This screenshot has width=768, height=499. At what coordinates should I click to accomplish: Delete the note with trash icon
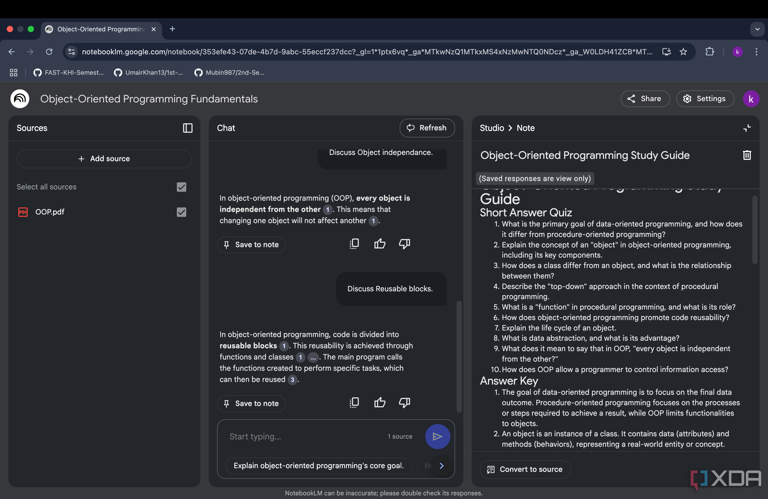(746, 155)
